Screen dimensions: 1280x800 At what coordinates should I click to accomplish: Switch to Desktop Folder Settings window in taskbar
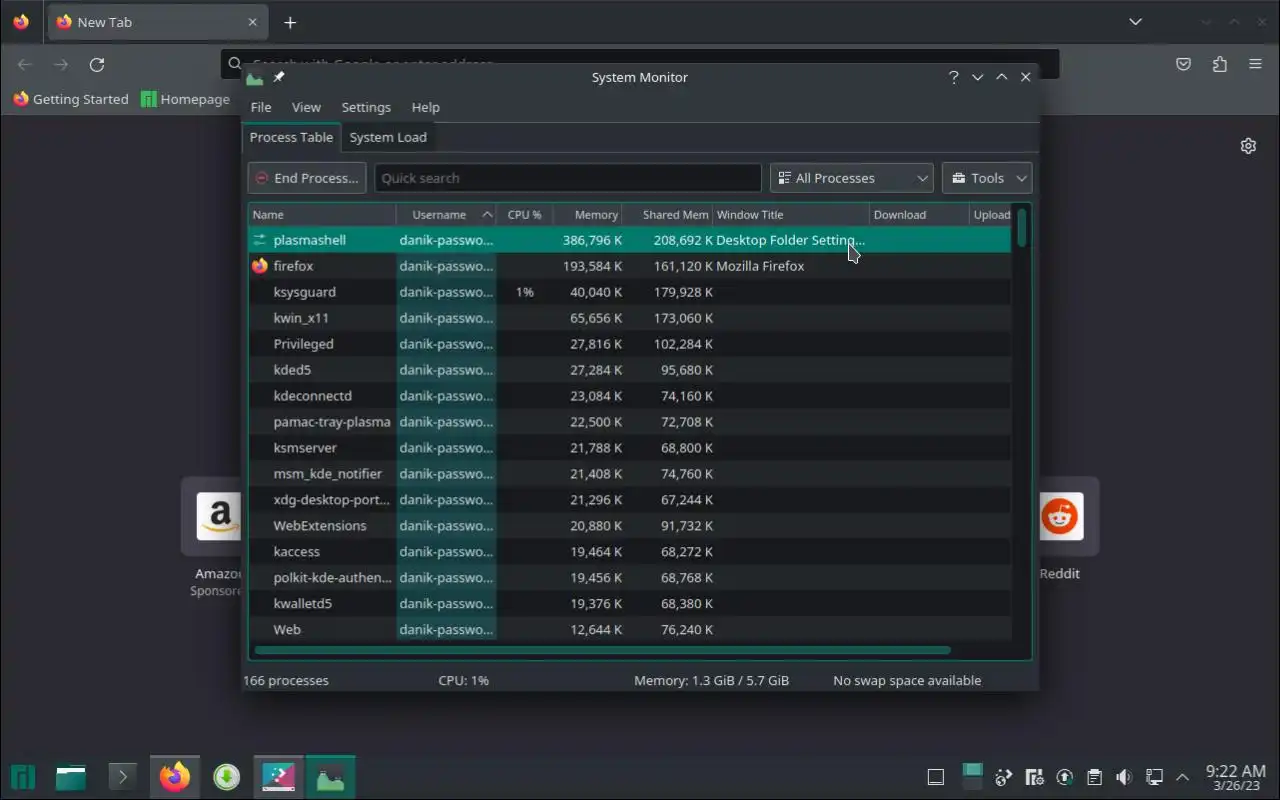pyautogui.click(x=278, y=777)
